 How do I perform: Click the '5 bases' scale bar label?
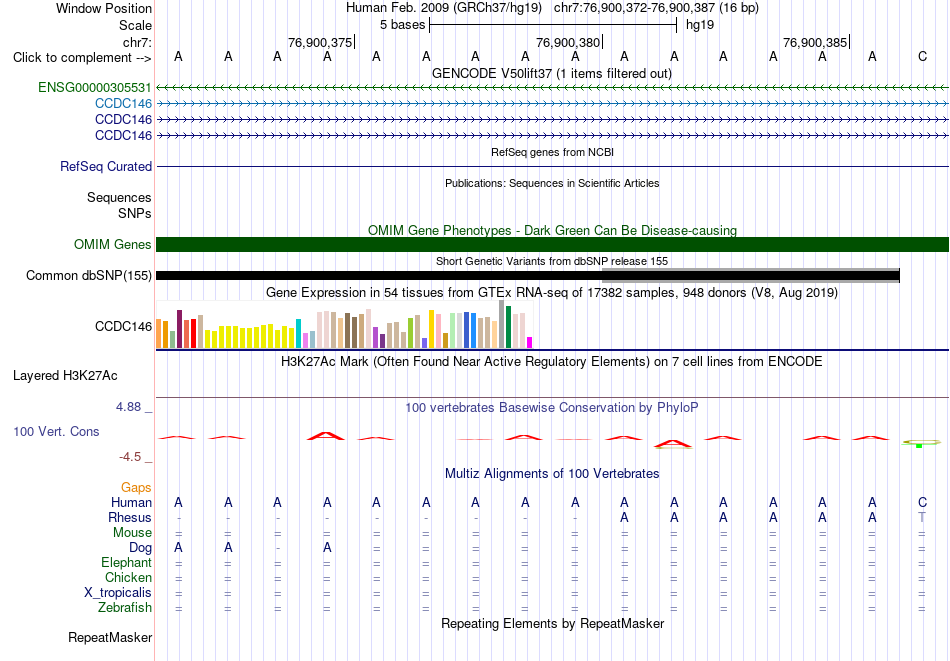[403, 25]
